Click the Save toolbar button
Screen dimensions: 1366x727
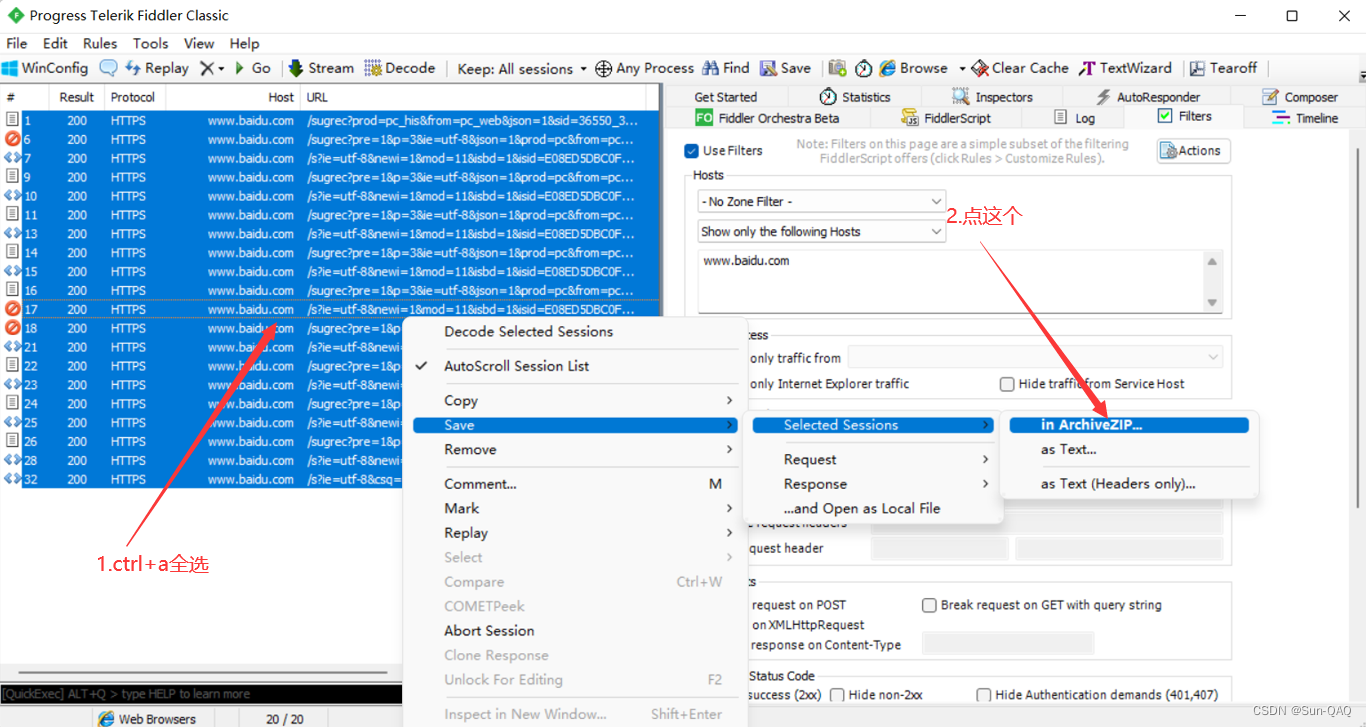[785, 68]
